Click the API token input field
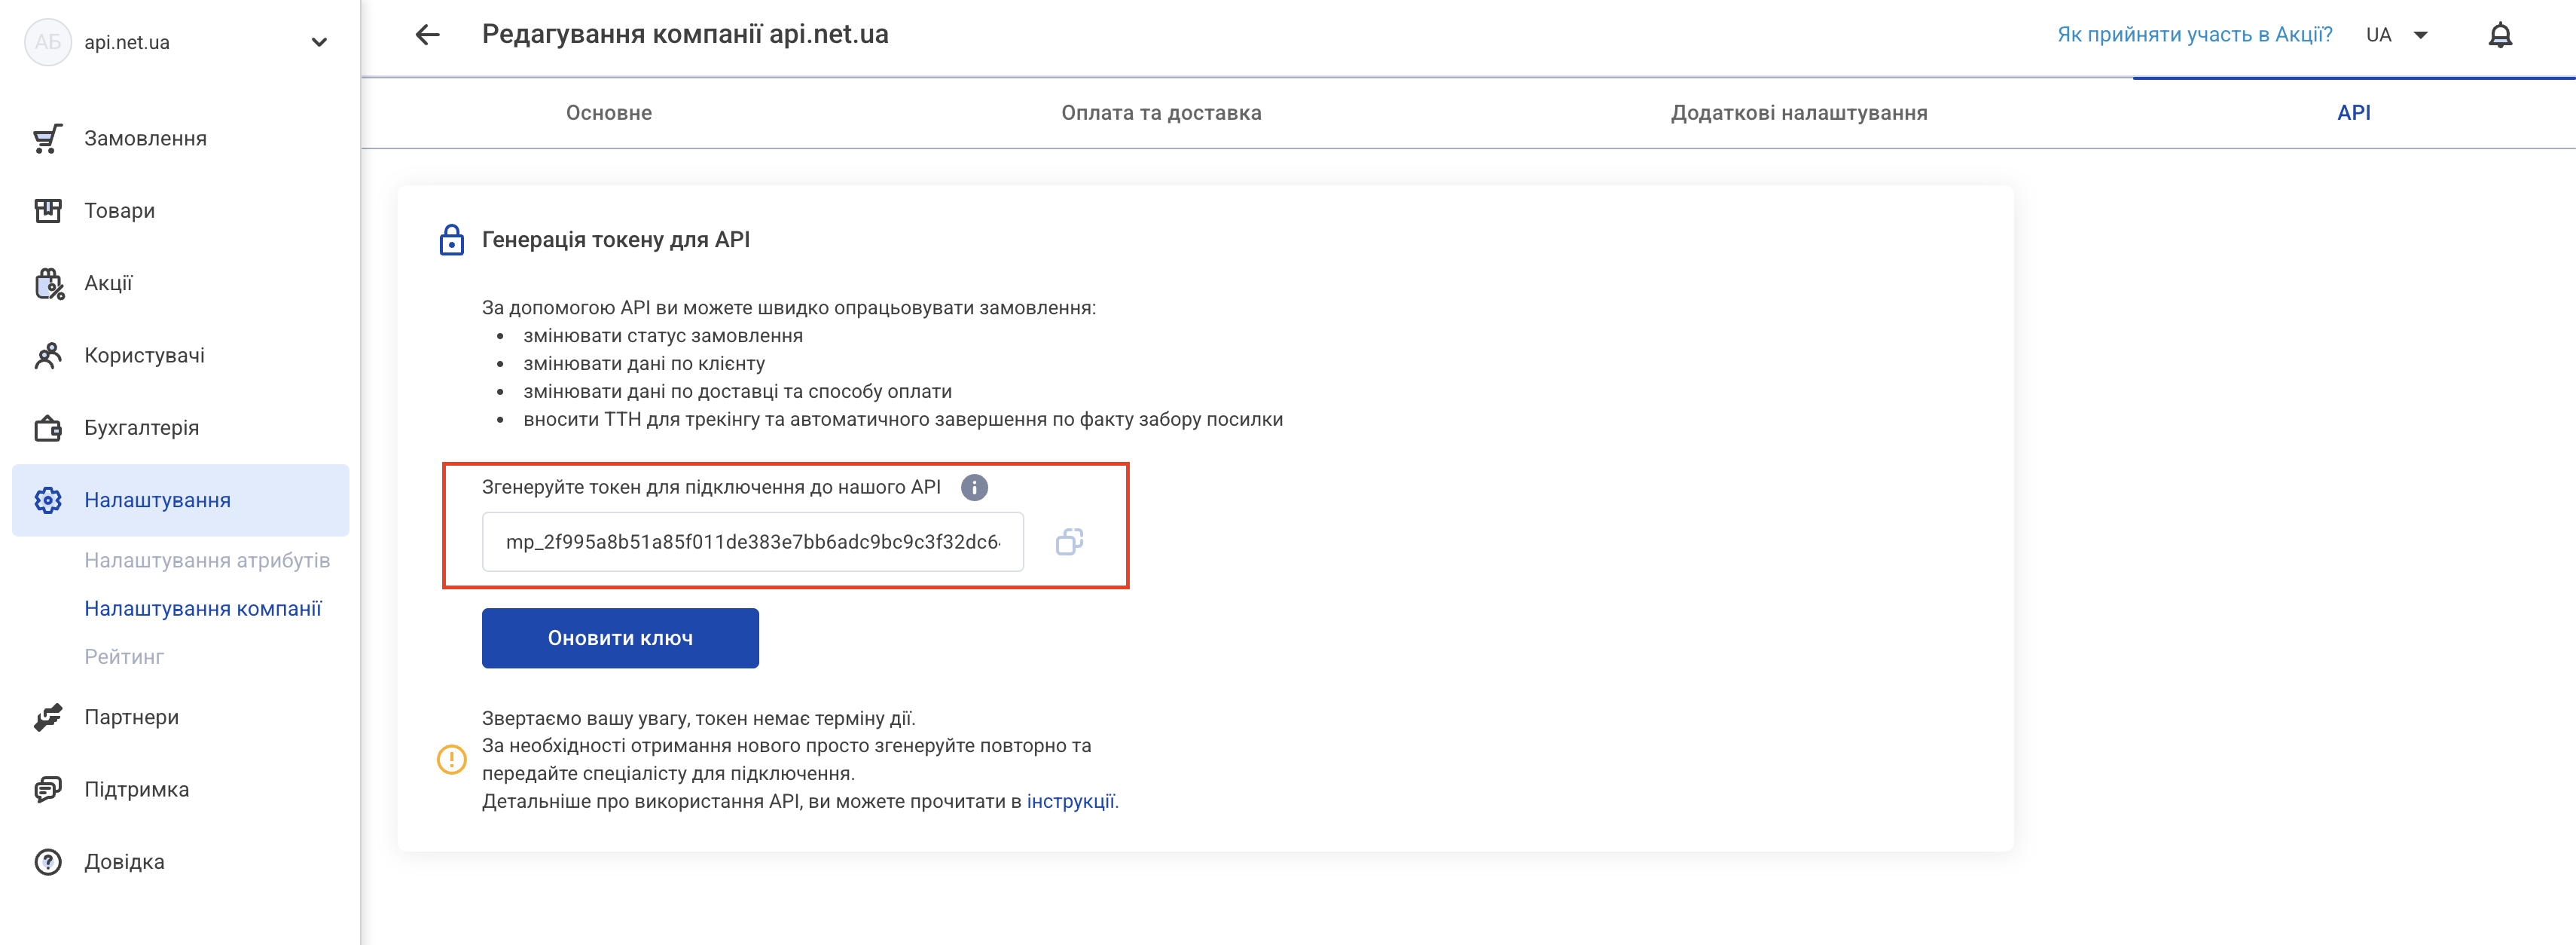2576x945 pixels. point(752,542)
